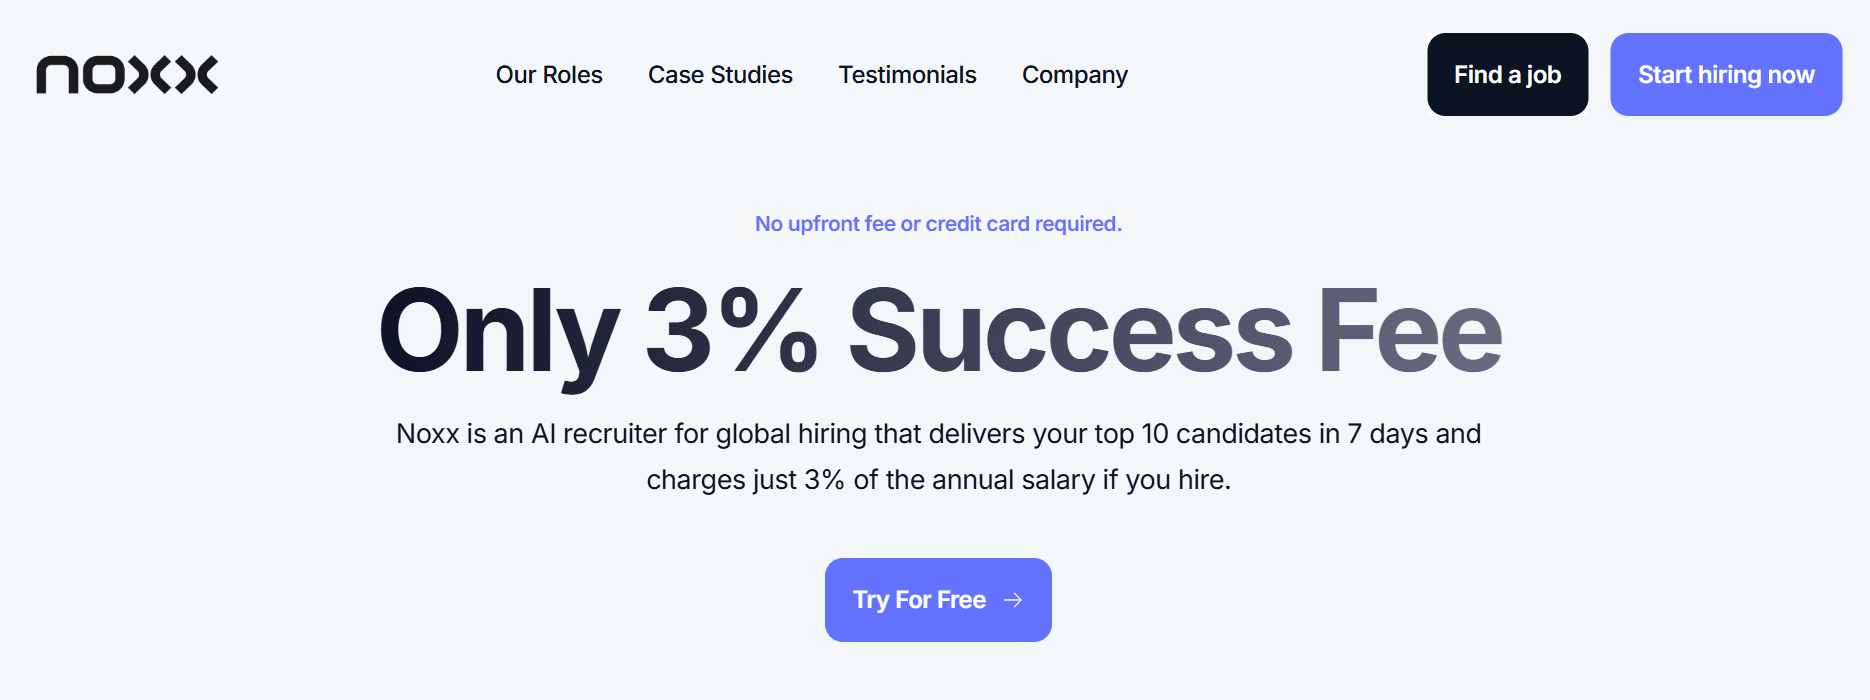Viewport: 1870px width, 700px height.
Task: Click the Try For Free button
Action: click(937, 600)
